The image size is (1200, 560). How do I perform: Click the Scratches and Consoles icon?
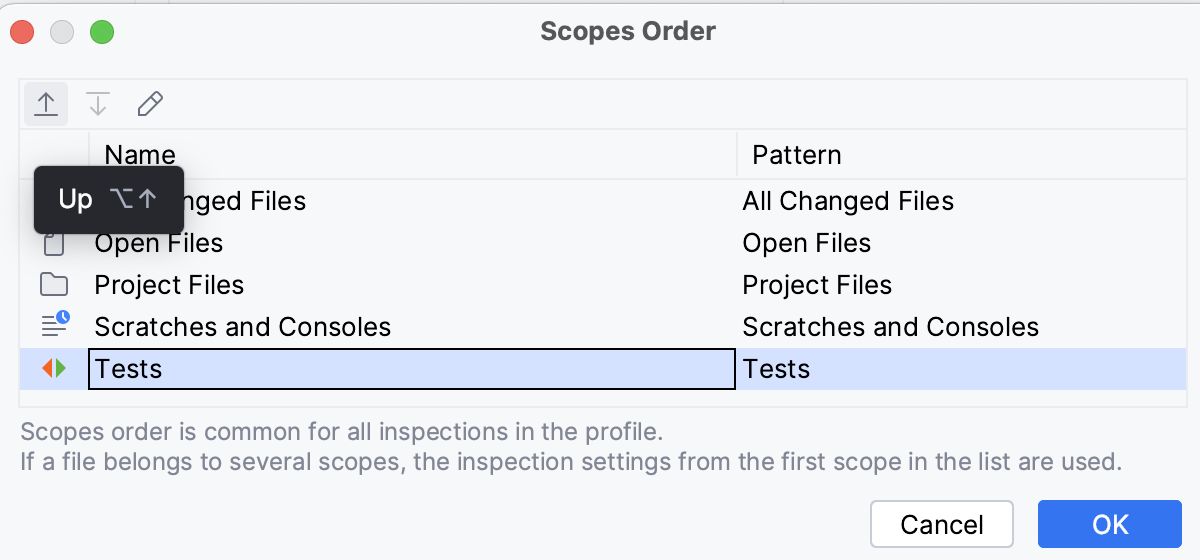pos(55,326)
